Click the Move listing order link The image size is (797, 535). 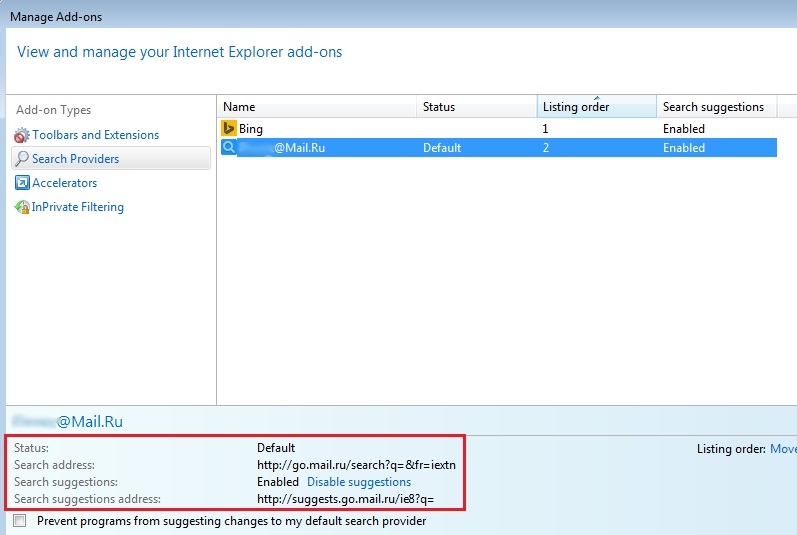pyautogui.click(x=783, y=449)
